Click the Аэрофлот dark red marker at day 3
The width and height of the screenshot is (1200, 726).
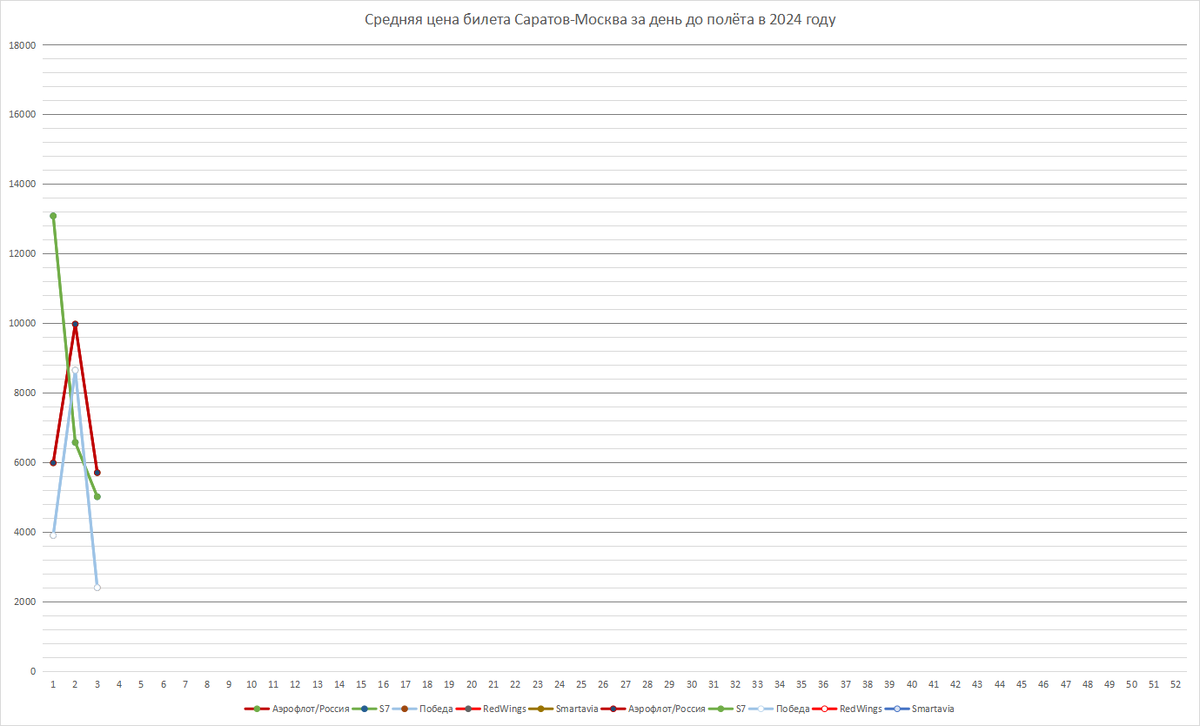pos(97,472)
